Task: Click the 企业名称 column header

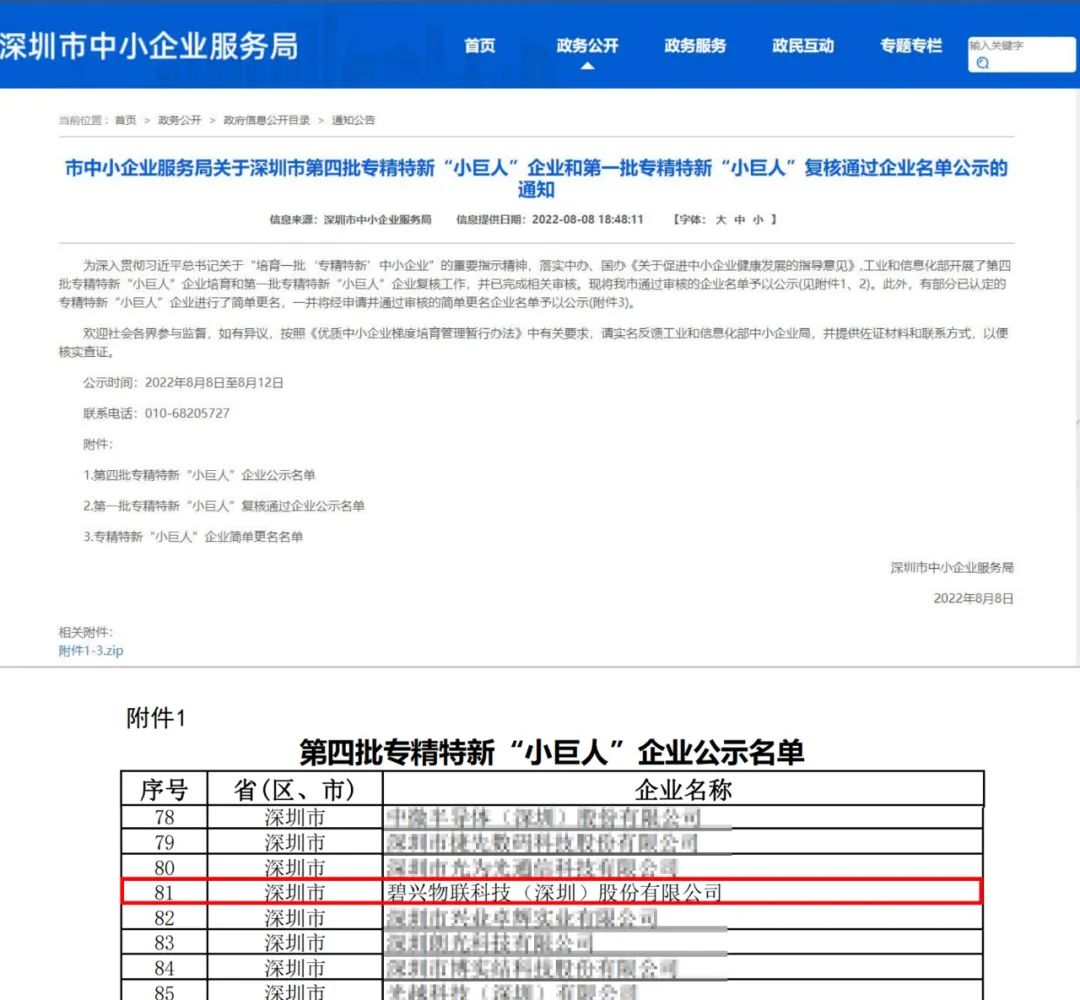Action: point(683,789)
